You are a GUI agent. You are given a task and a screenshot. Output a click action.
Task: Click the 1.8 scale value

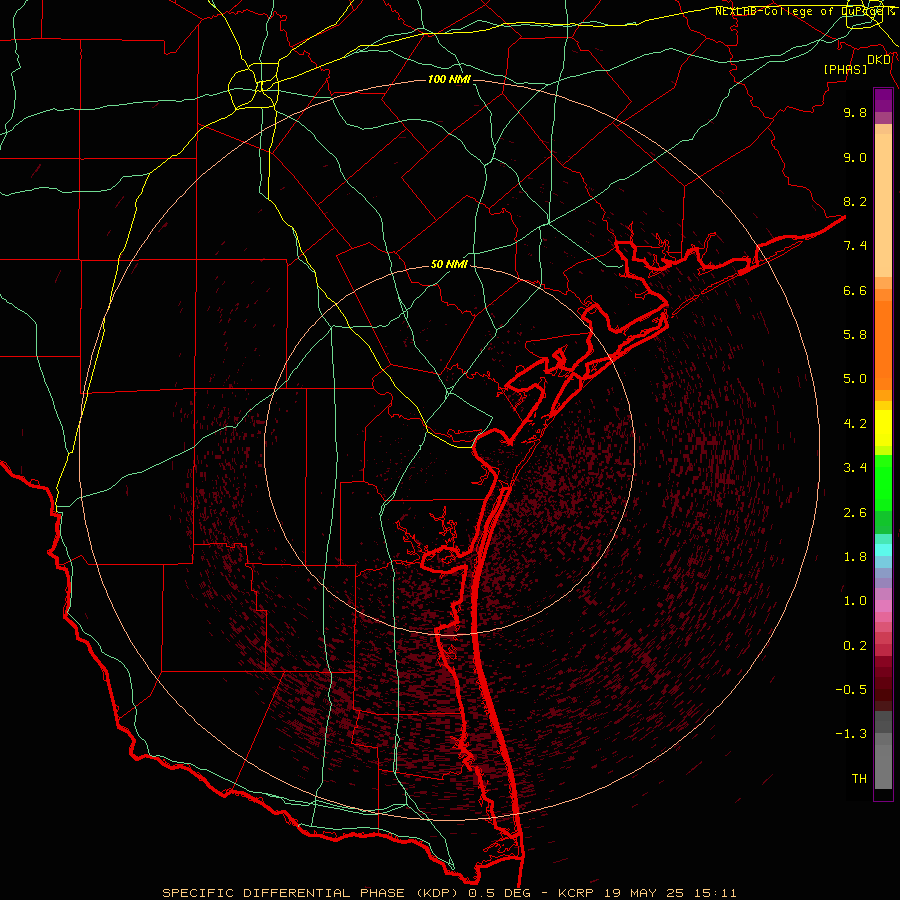pyautogui.click(x=855, y=557)
